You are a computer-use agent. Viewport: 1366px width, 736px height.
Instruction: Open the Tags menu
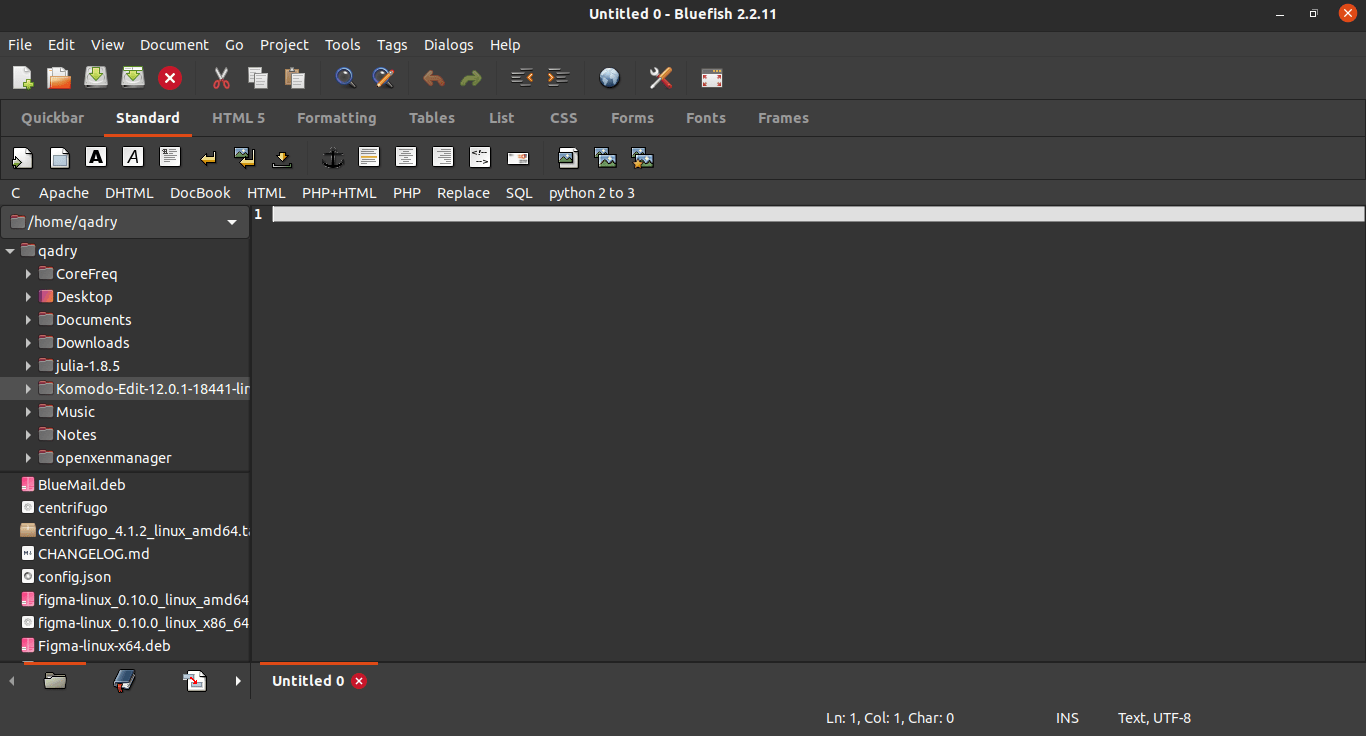pos(392,45)
